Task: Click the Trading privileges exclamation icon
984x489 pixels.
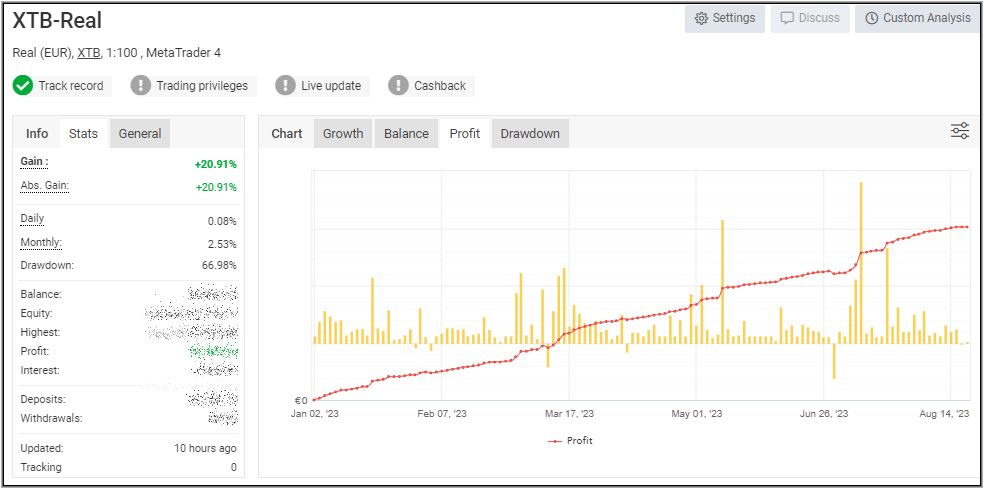Action: pyautogui.click(x=141, y=86)
